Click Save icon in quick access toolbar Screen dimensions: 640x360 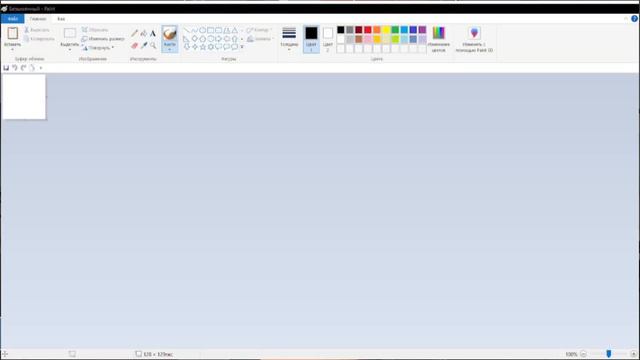click(x=6, y=68)
